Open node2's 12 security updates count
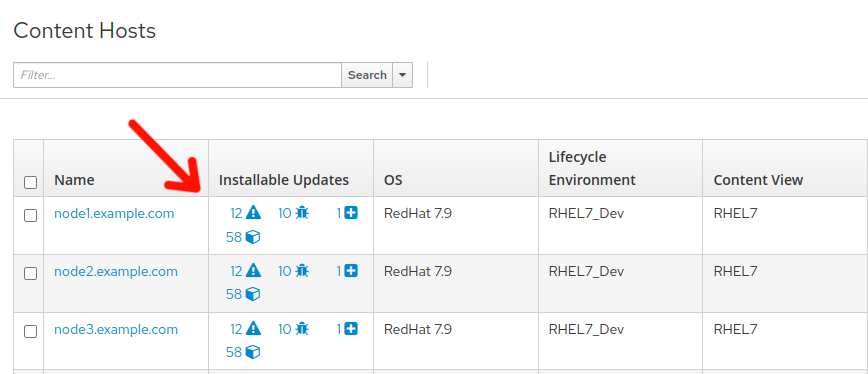The height and width of the screenshot is (374, 868). (236, 271)
